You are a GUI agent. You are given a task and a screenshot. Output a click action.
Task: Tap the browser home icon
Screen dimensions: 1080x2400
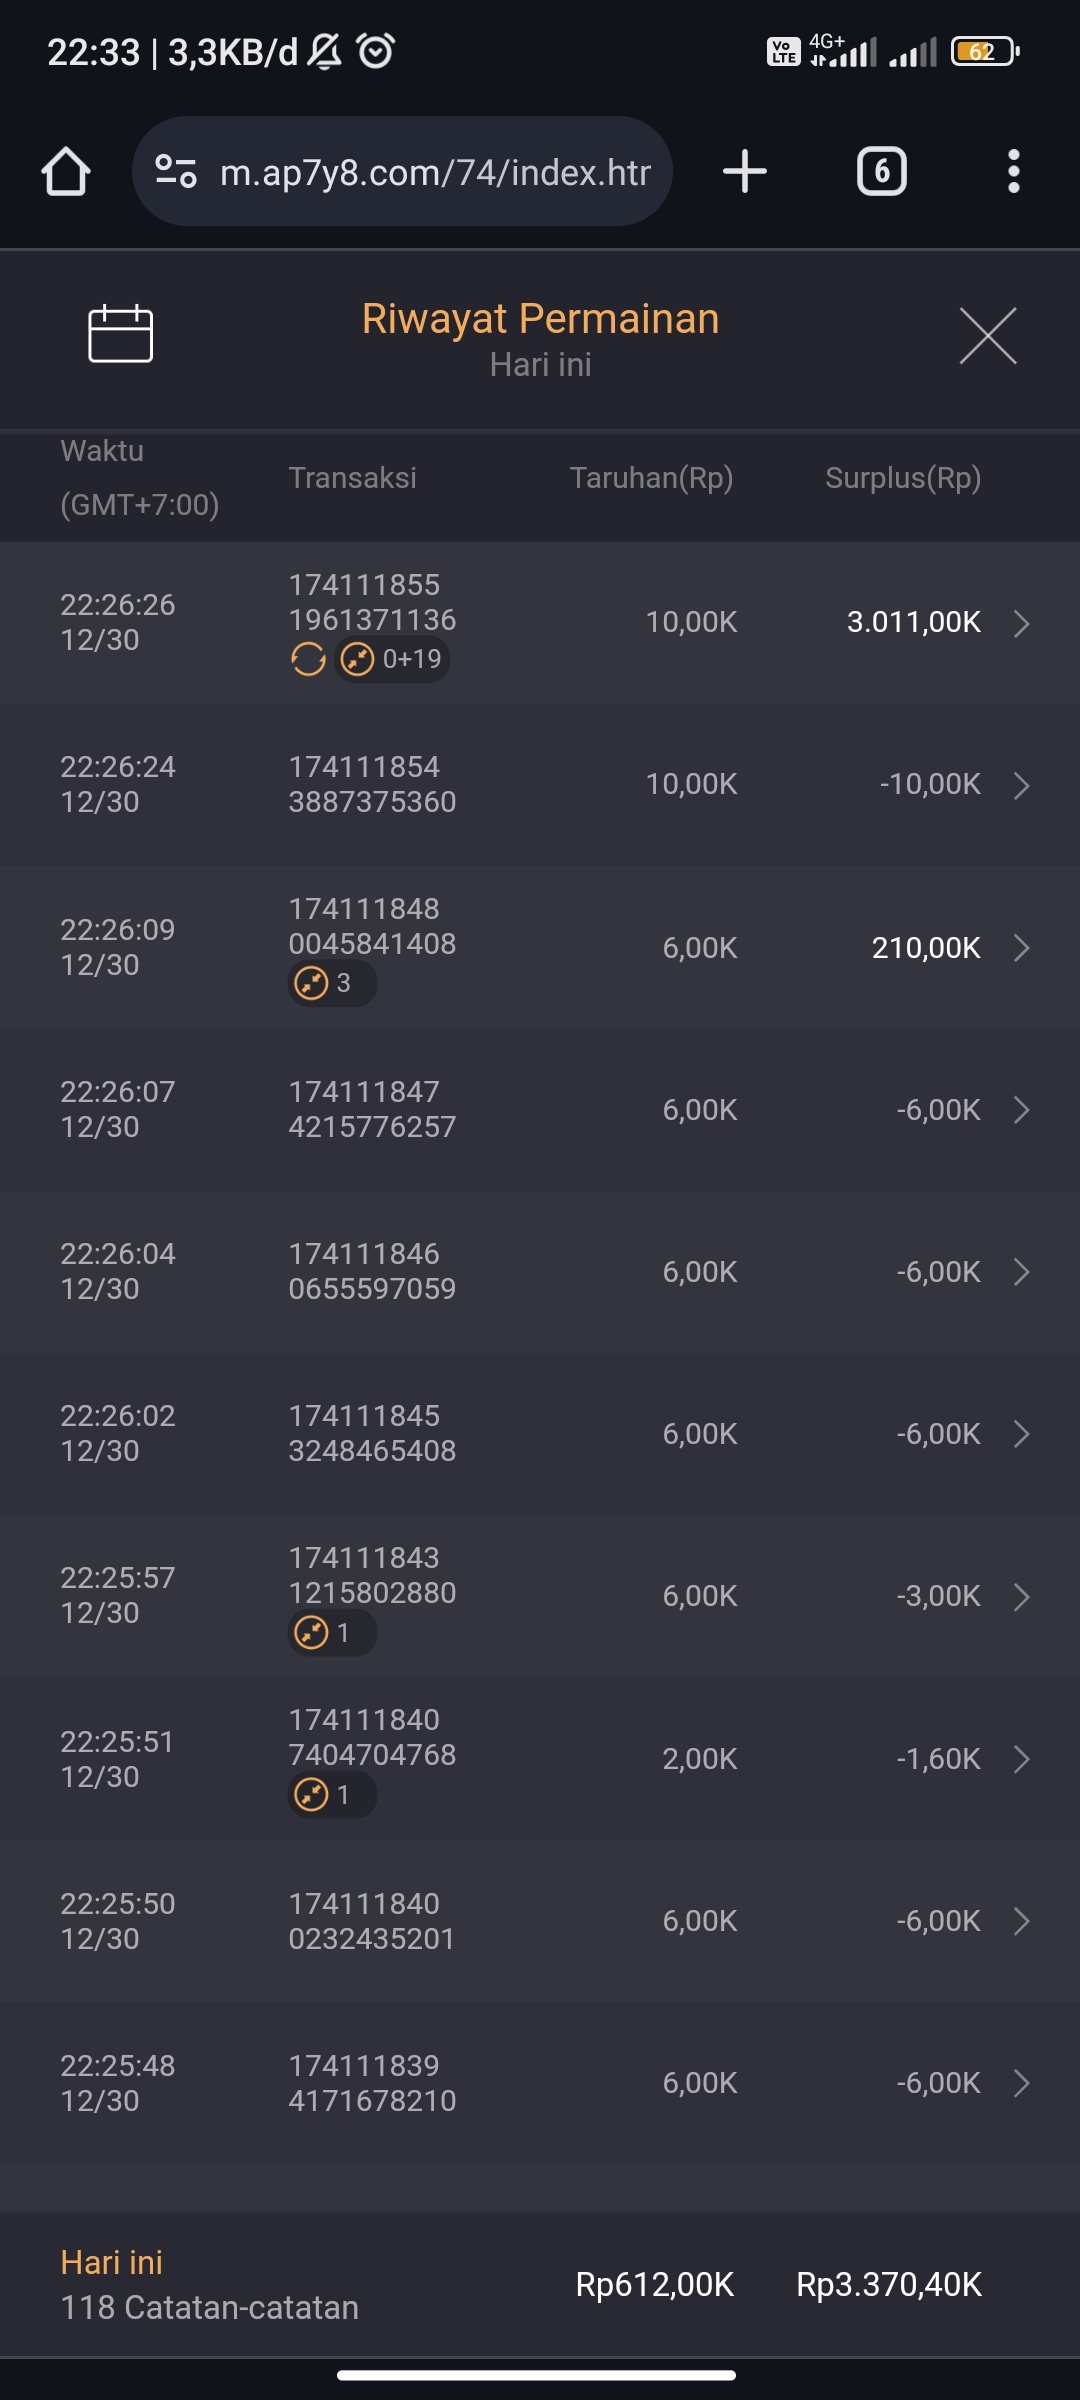[66, 172]
